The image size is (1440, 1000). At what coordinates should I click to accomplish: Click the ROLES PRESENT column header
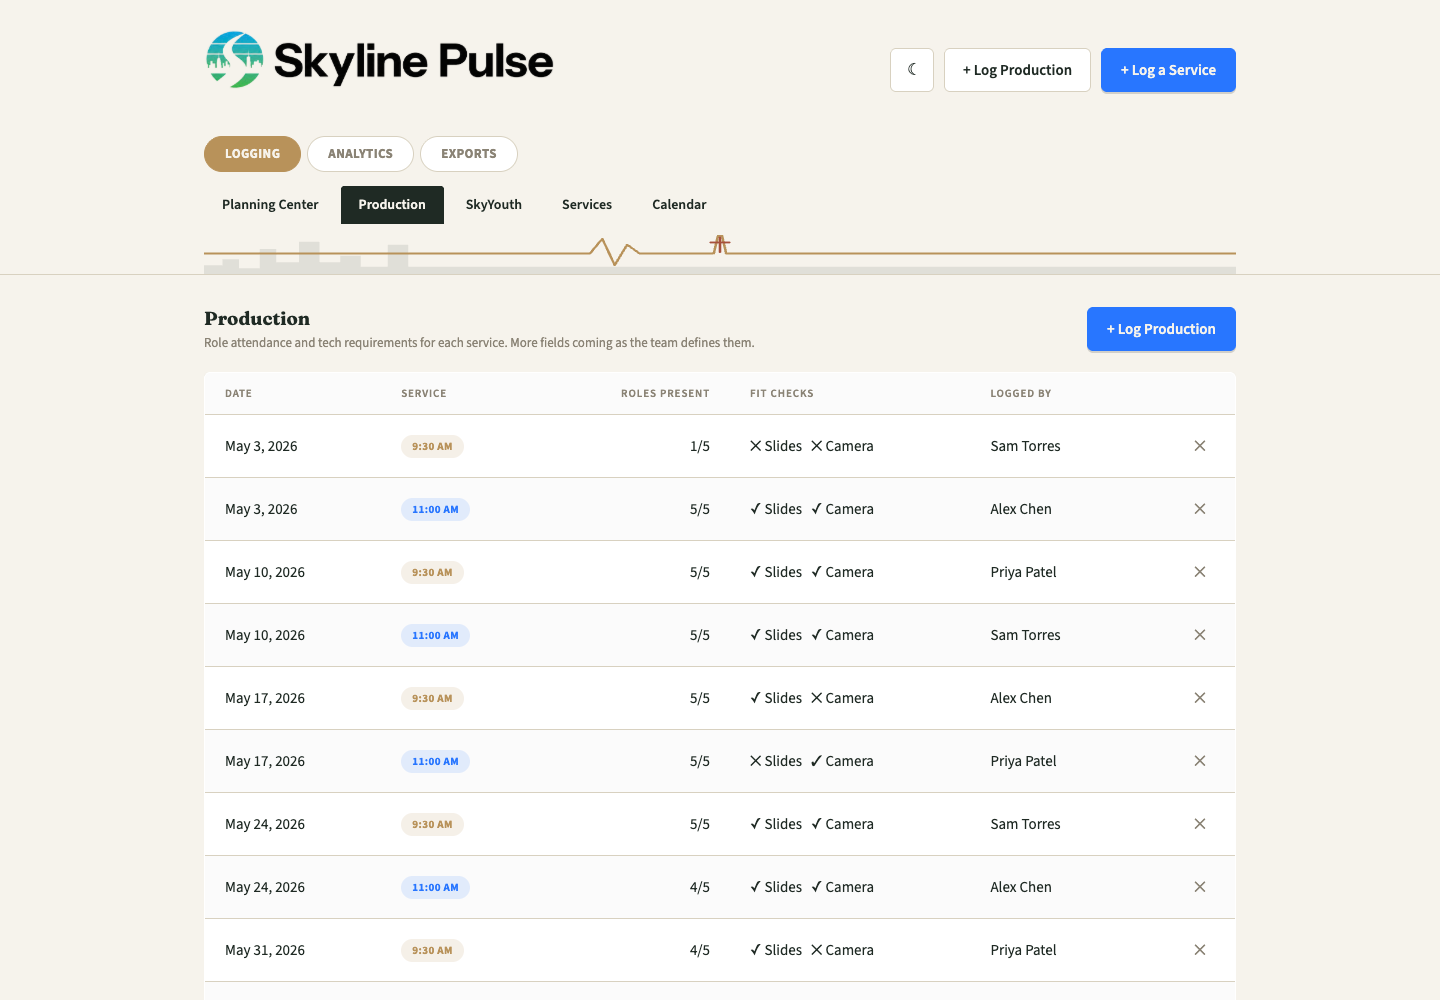pyautogui.click(x=665, y=394)
